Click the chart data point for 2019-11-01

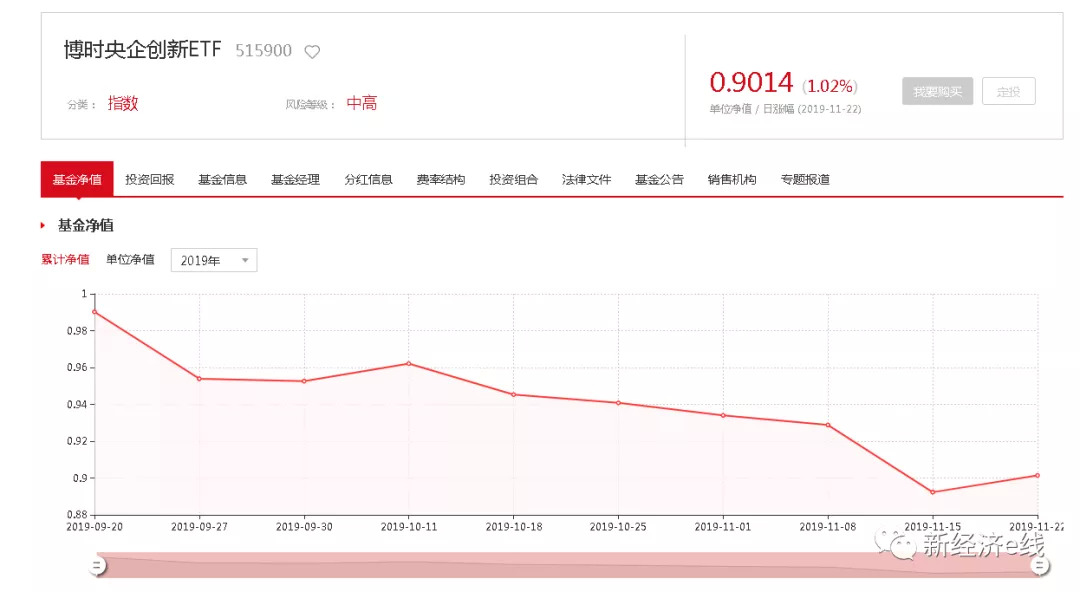[723, 416]
